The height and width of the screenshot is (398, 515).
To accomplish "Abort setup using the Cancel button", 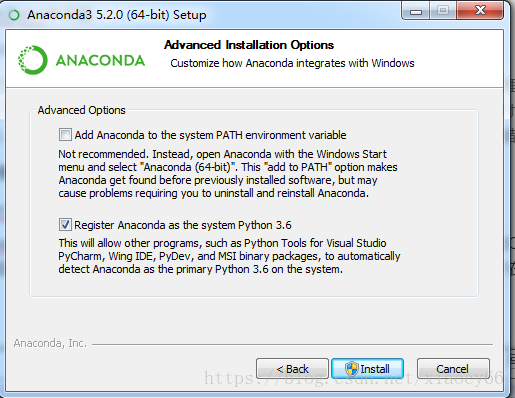I will pyautogui.click(x=453, y=369).
